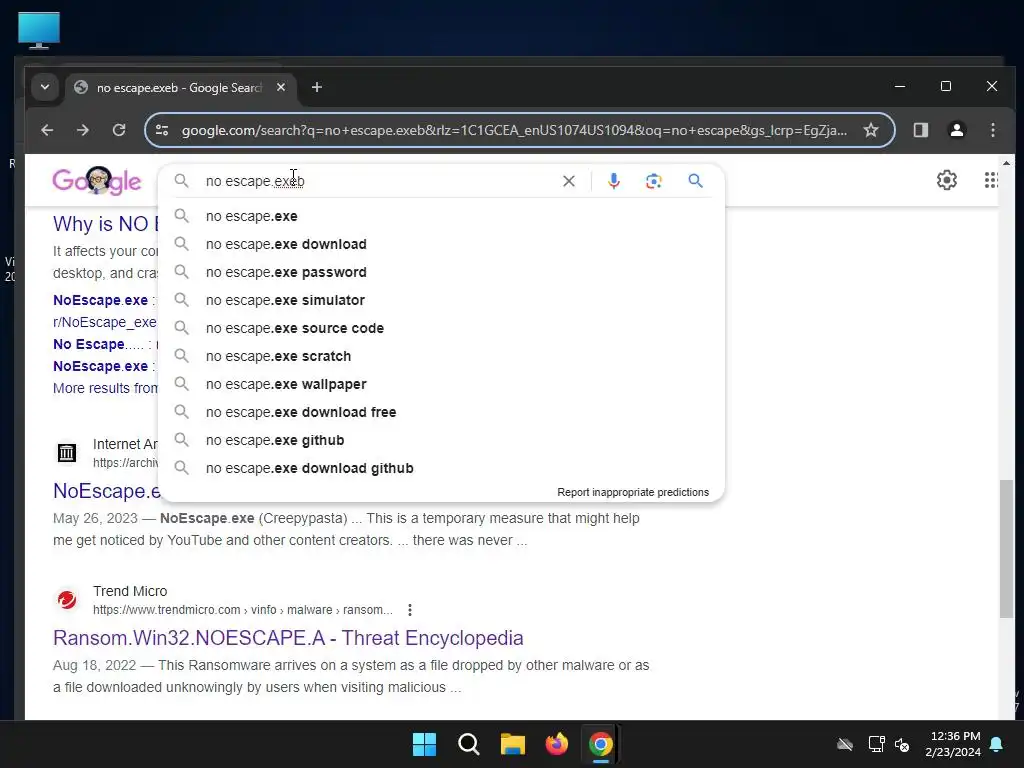Open Google quick settings gear
Viewport: 1024px width, 768px height.
(946, 180)
